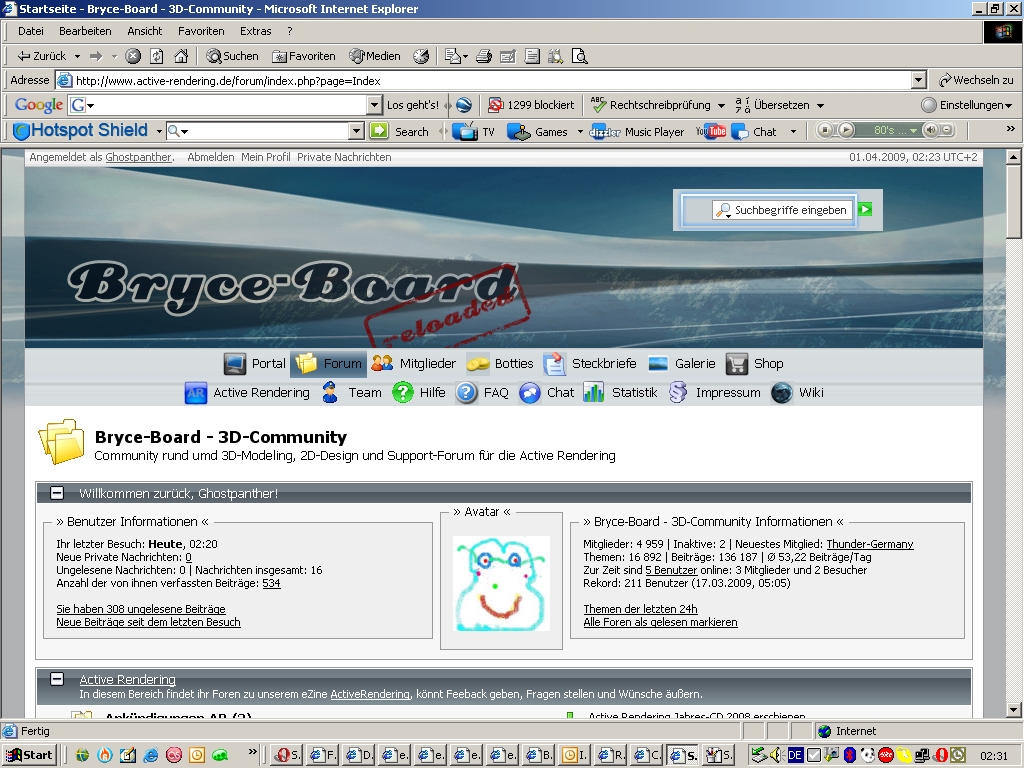Image resolution: width=1024 pixels, height=768 pixels.
Task: Click the History (Verlauf) icon
Action: [421, 56]
